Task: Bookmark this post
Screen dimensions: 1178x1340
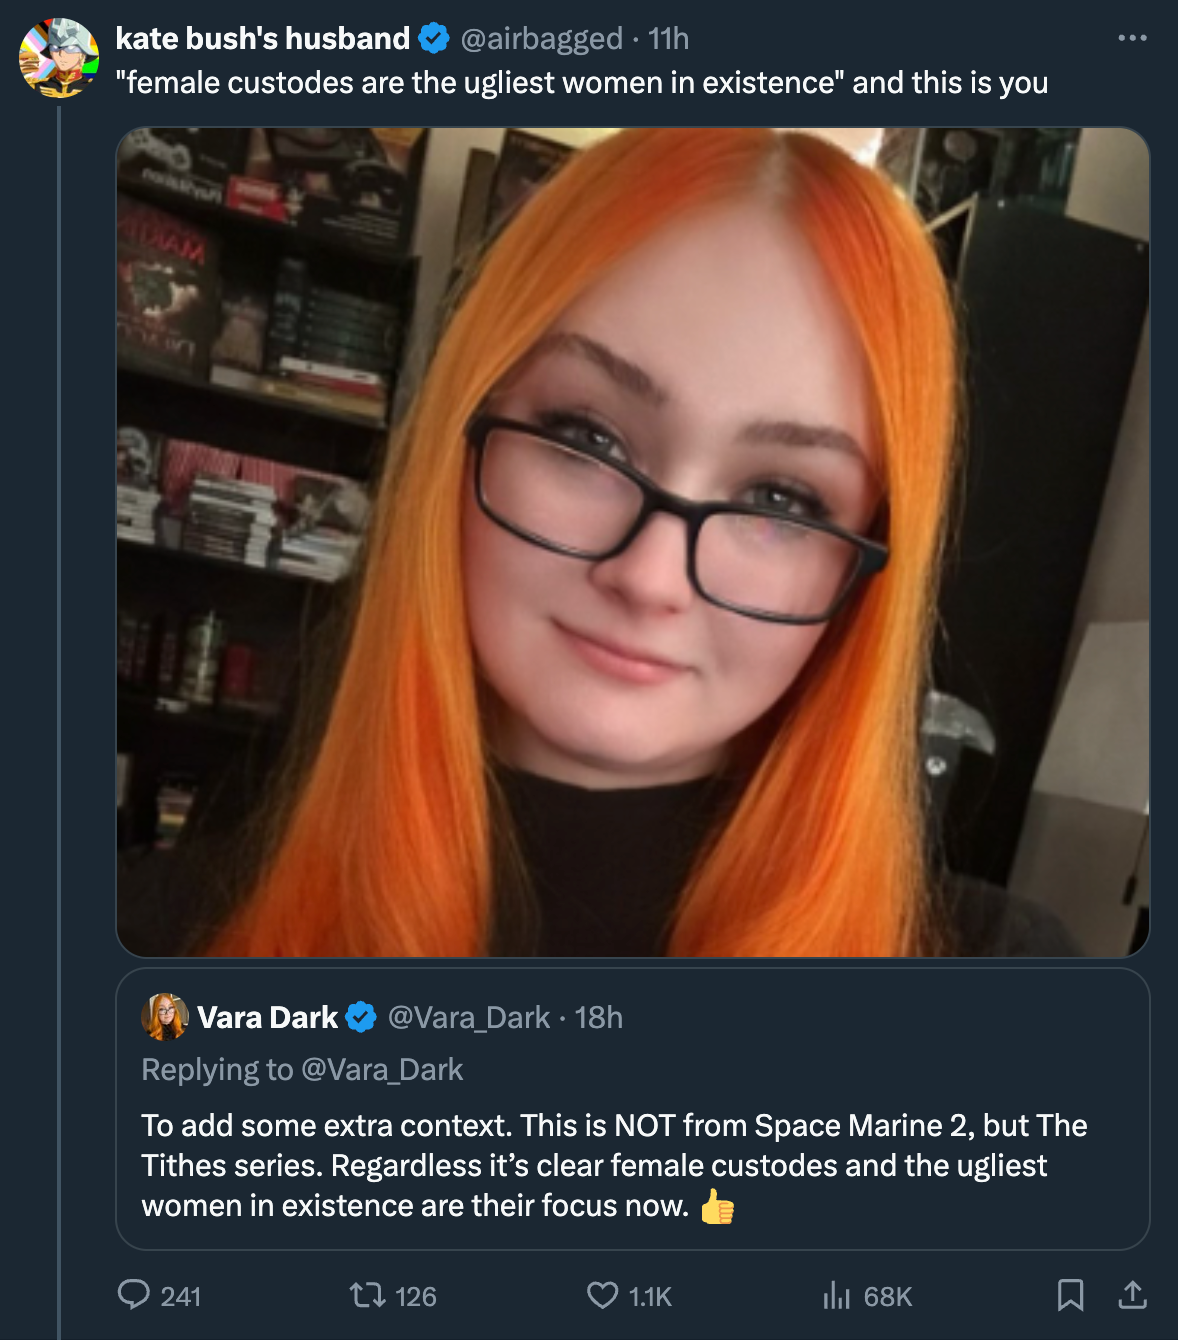Action: tap(1070, 1295)
